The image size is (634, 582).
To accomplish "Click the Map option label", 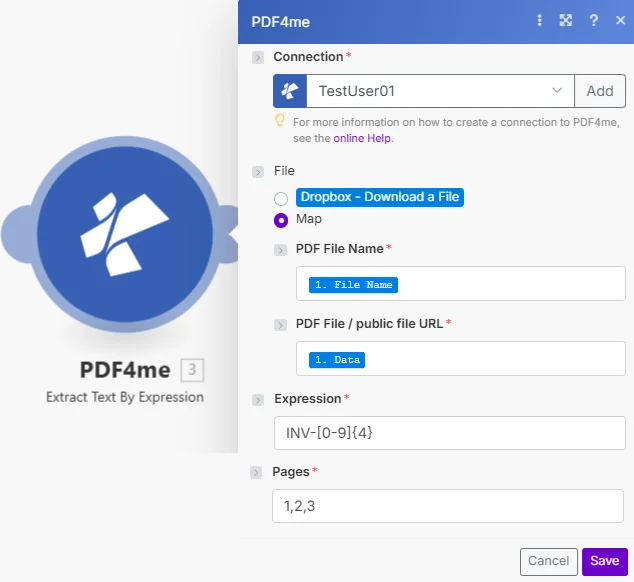I will click(x=309, y=219).
